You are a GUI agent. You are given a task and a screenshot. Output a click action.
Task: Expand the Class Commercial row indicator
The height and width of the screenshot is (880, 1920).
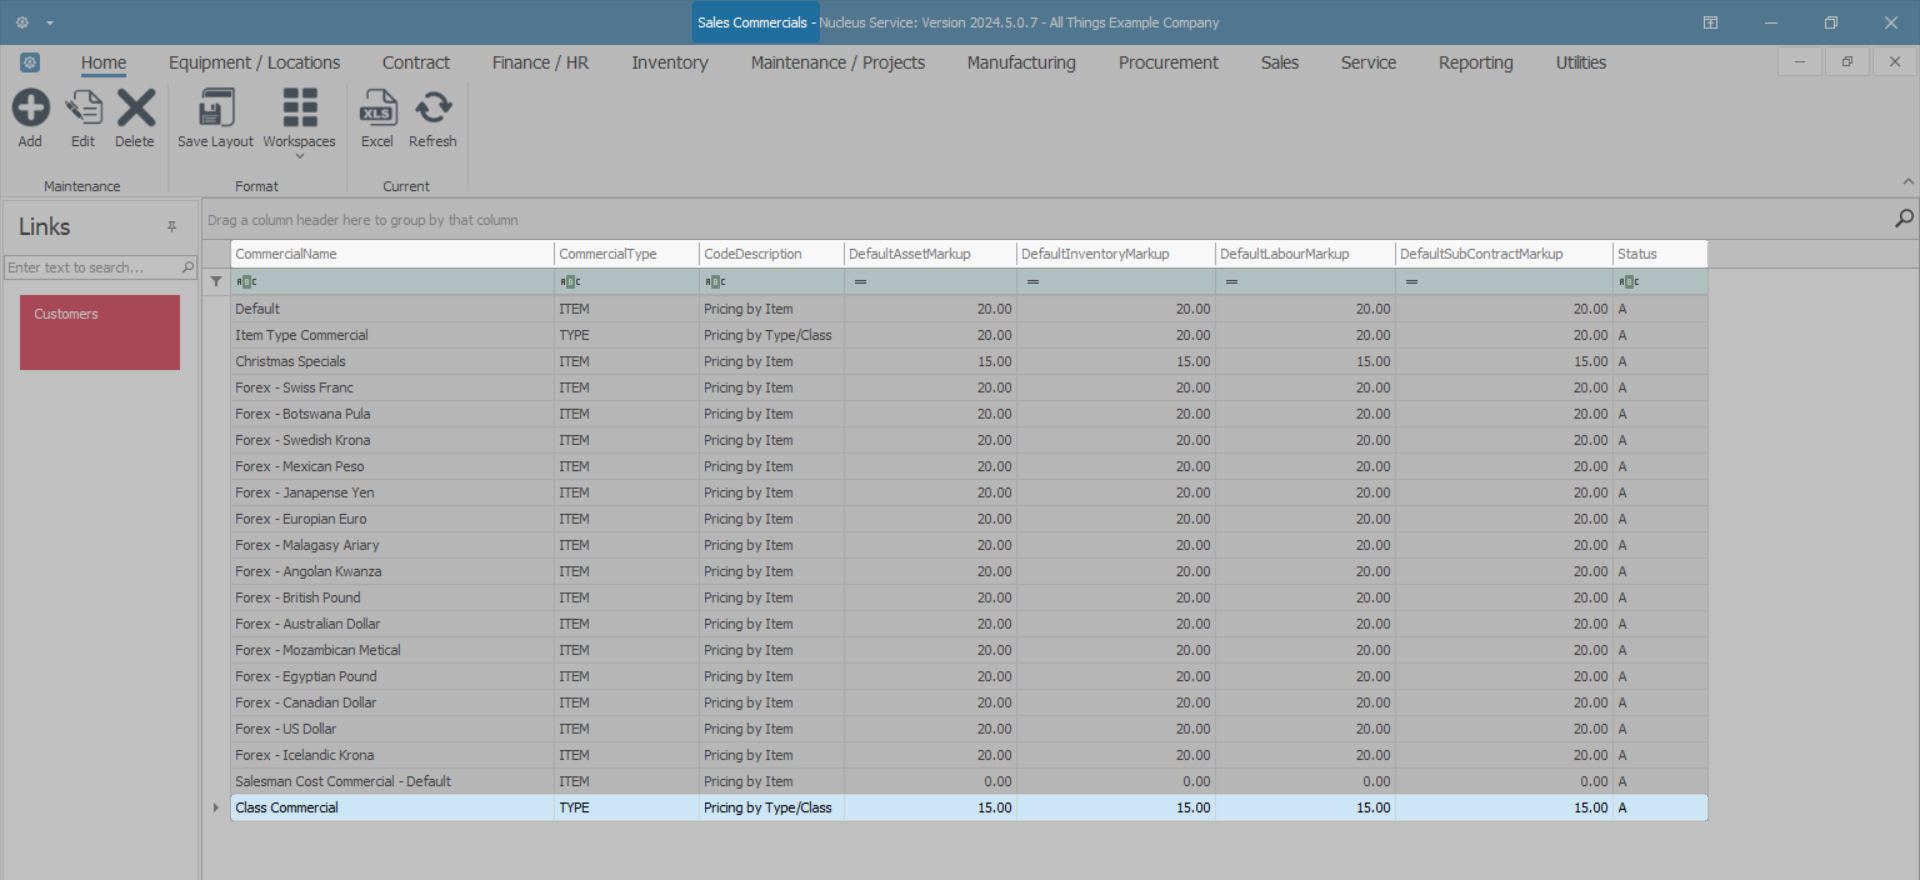pos(216,808)
